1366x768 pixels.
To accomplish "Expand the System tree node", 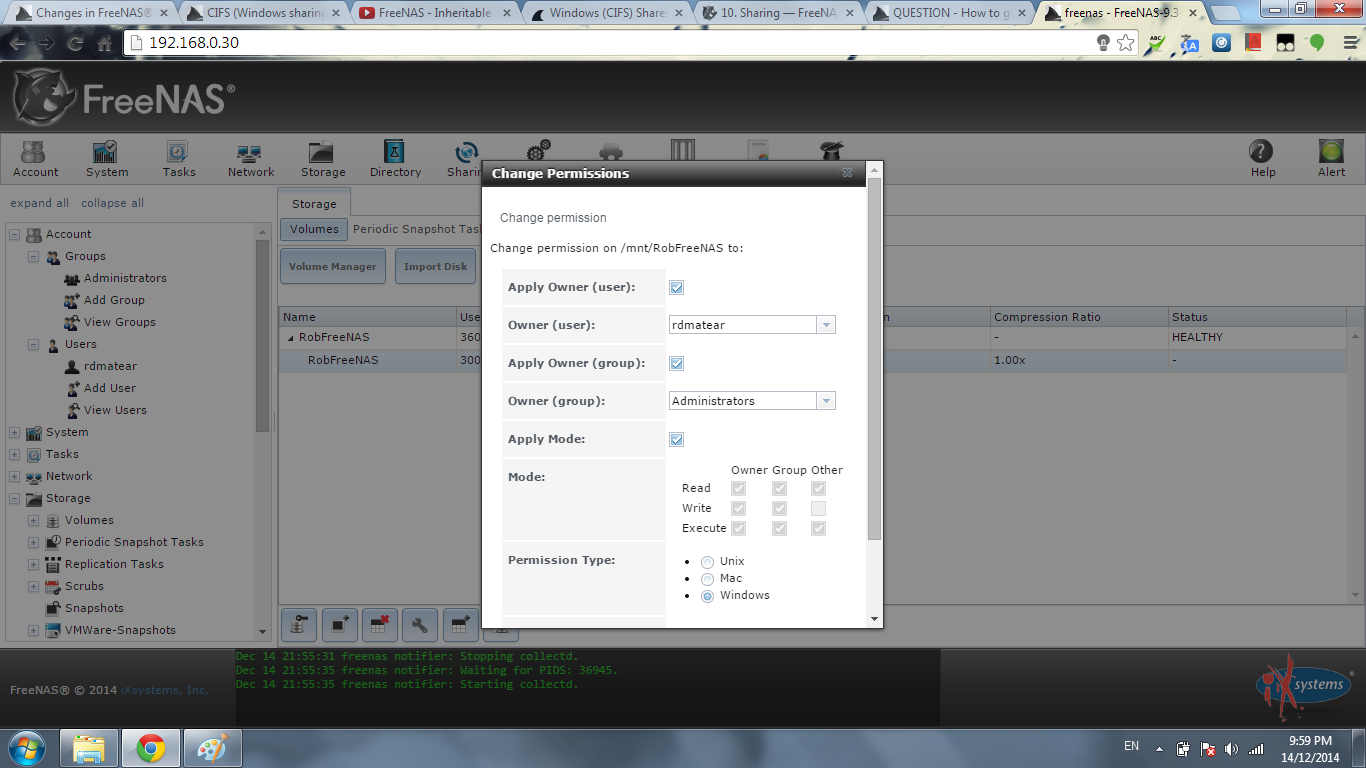I will click(14, 433).
